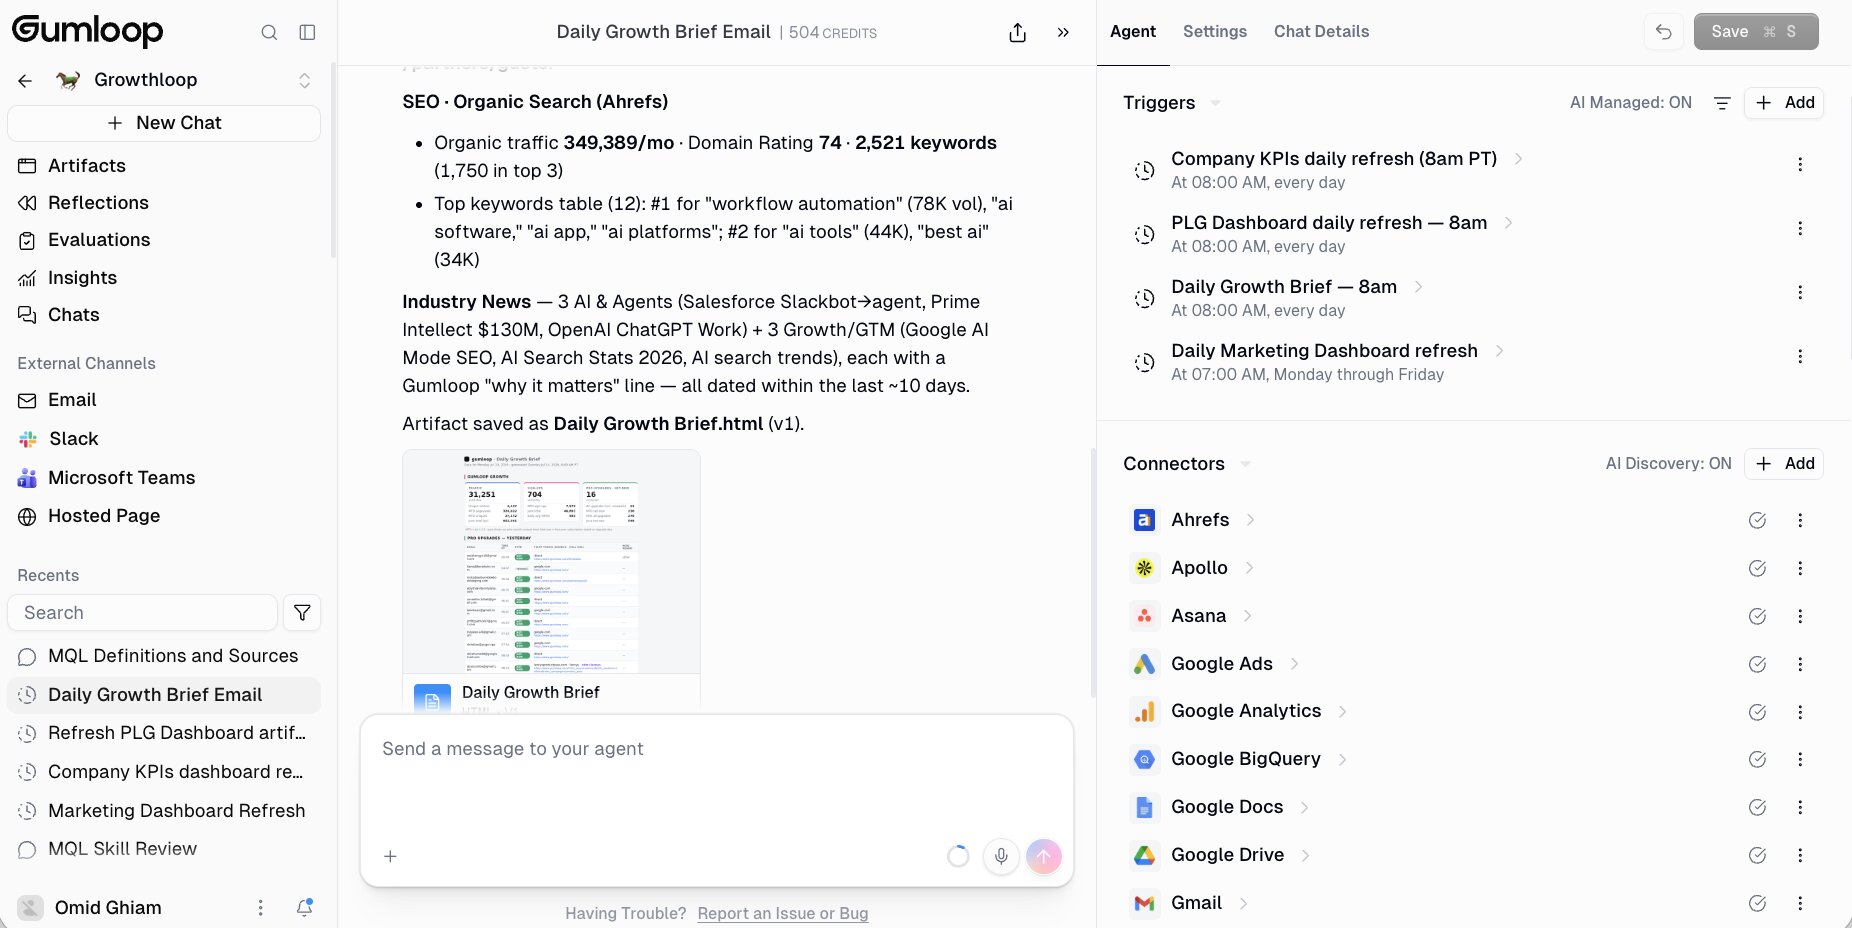
Task: Filter recent chats with funnel icon
Action: pyautogui.click(x=302, y=613)
